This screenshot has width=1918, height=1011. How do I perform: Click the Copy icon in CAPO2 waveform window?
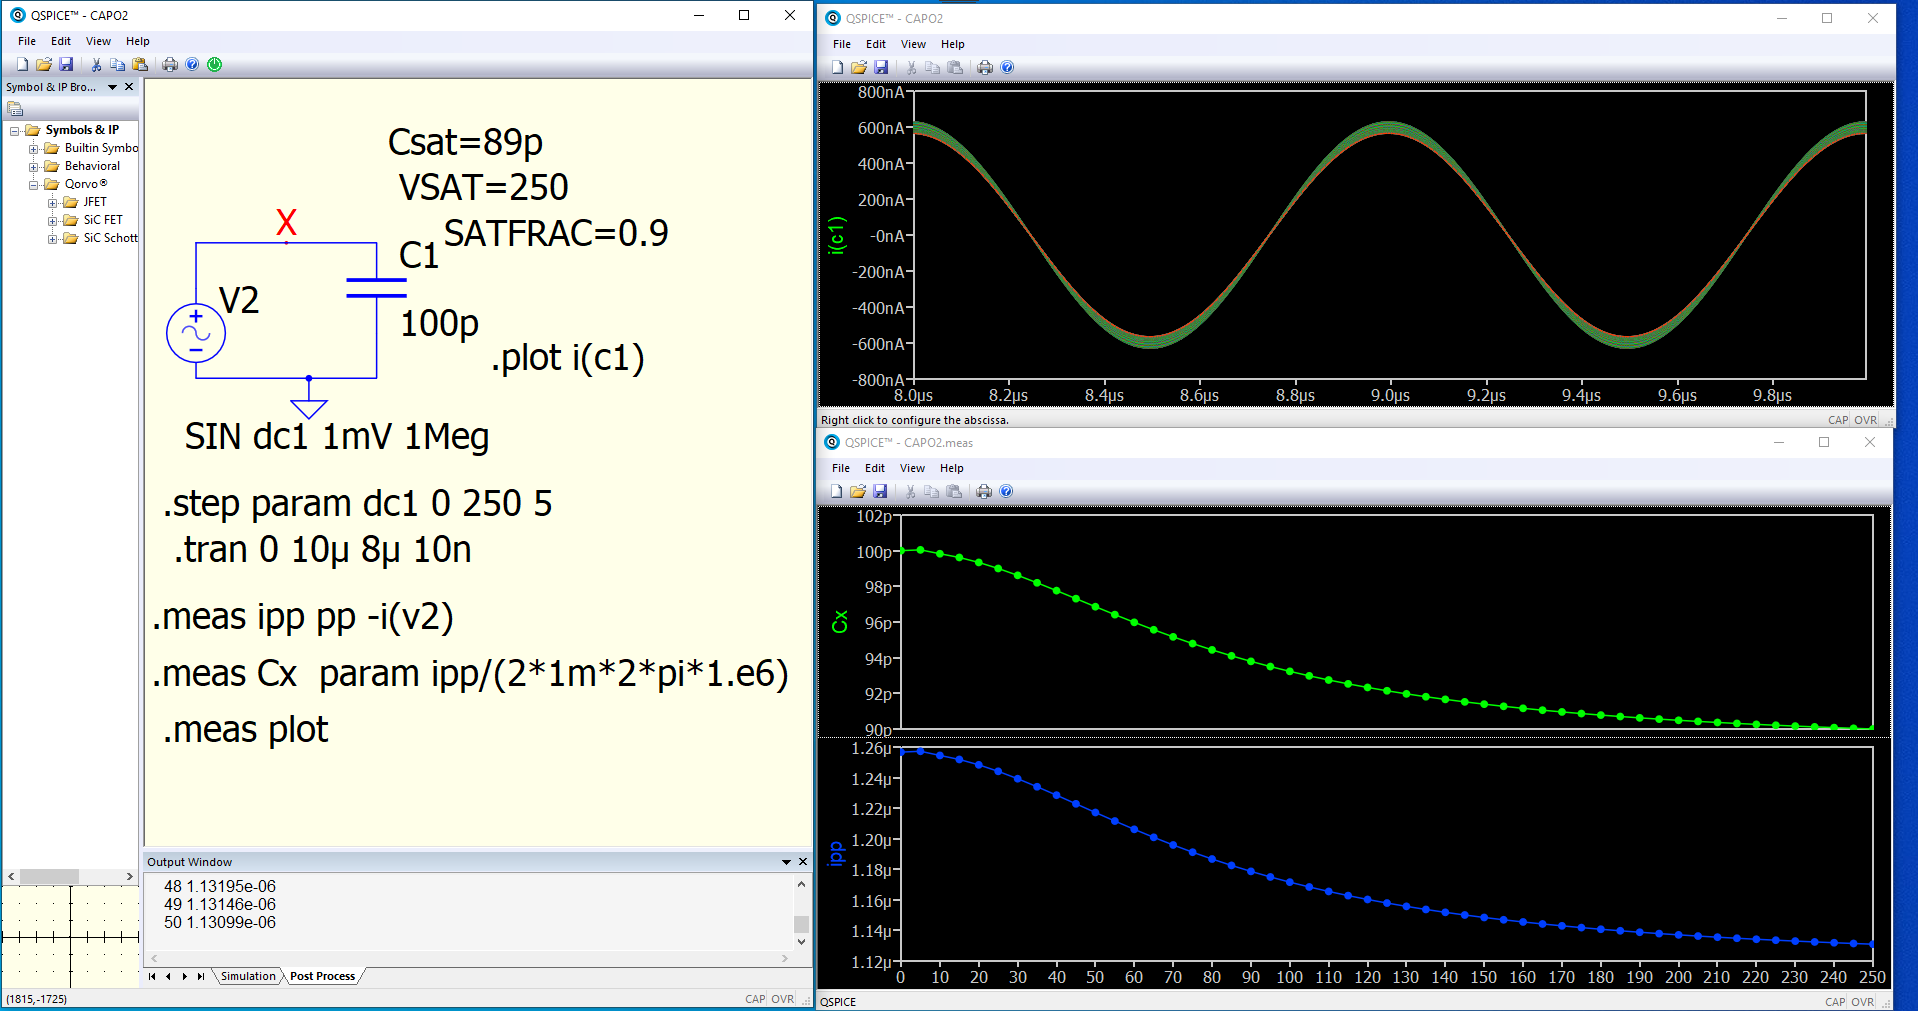click(932, 67)
